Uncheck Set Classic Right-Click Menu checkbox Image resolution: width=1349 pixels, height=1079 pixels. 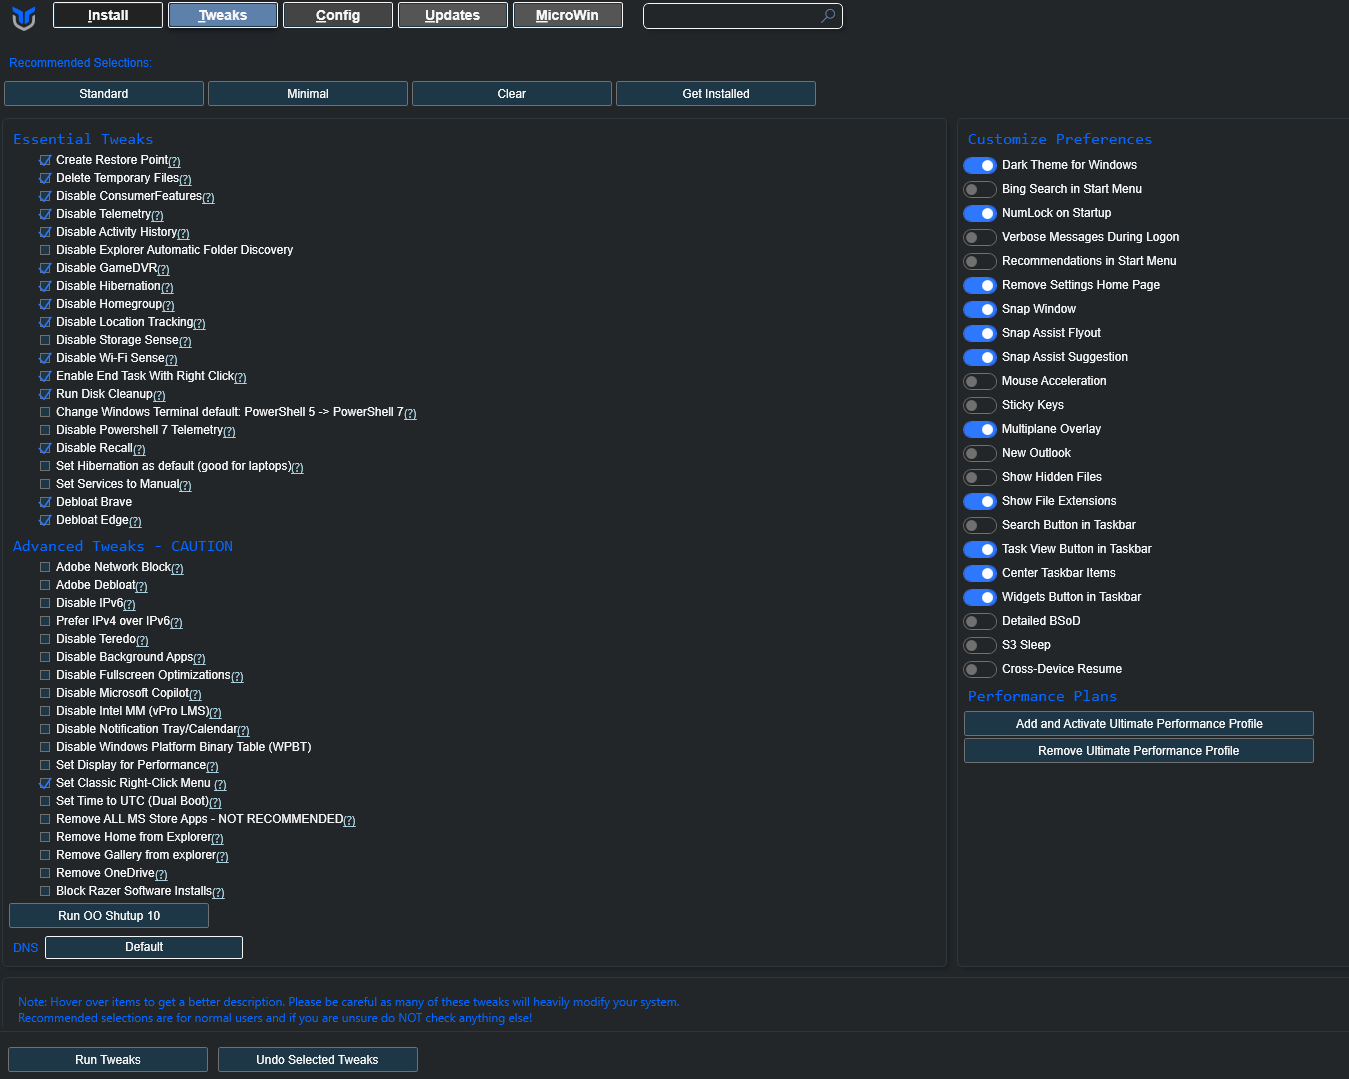pyautogui.click(x=45, y=783)
